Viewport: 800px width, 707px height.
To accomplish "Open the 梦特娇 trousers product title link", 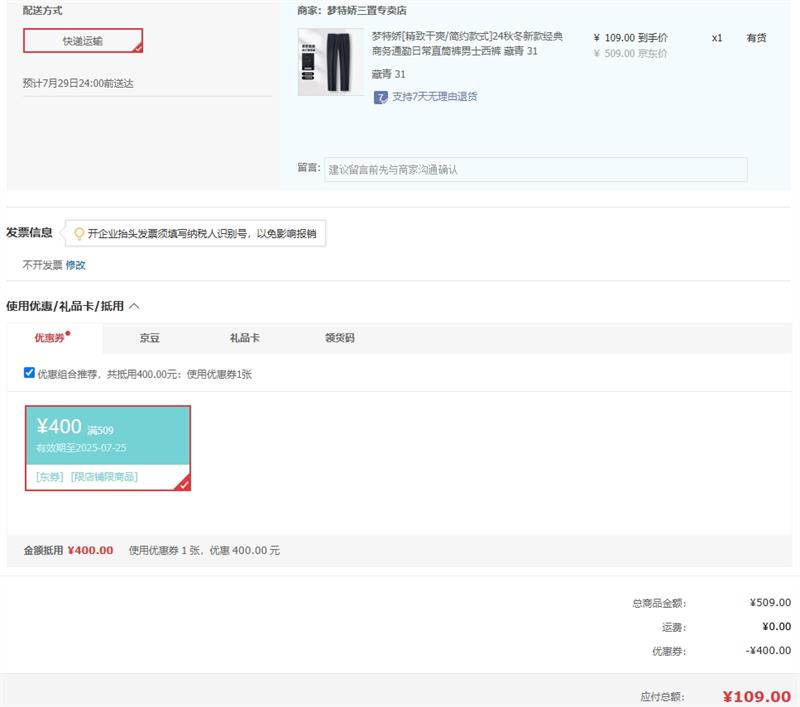I will (466, 43).
